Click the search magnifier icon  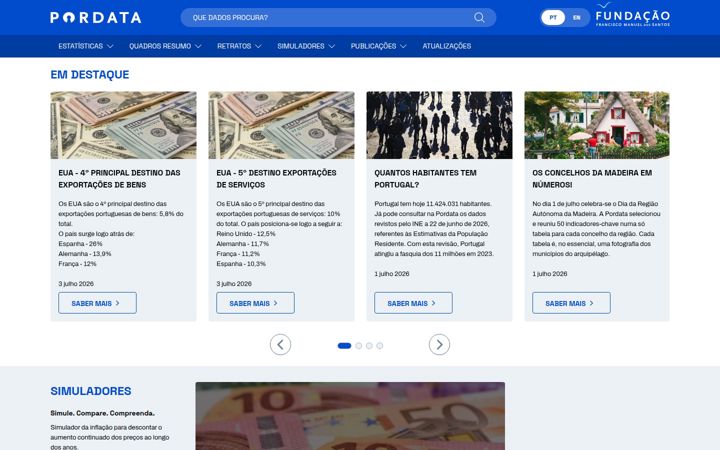(x=479, y=17)
